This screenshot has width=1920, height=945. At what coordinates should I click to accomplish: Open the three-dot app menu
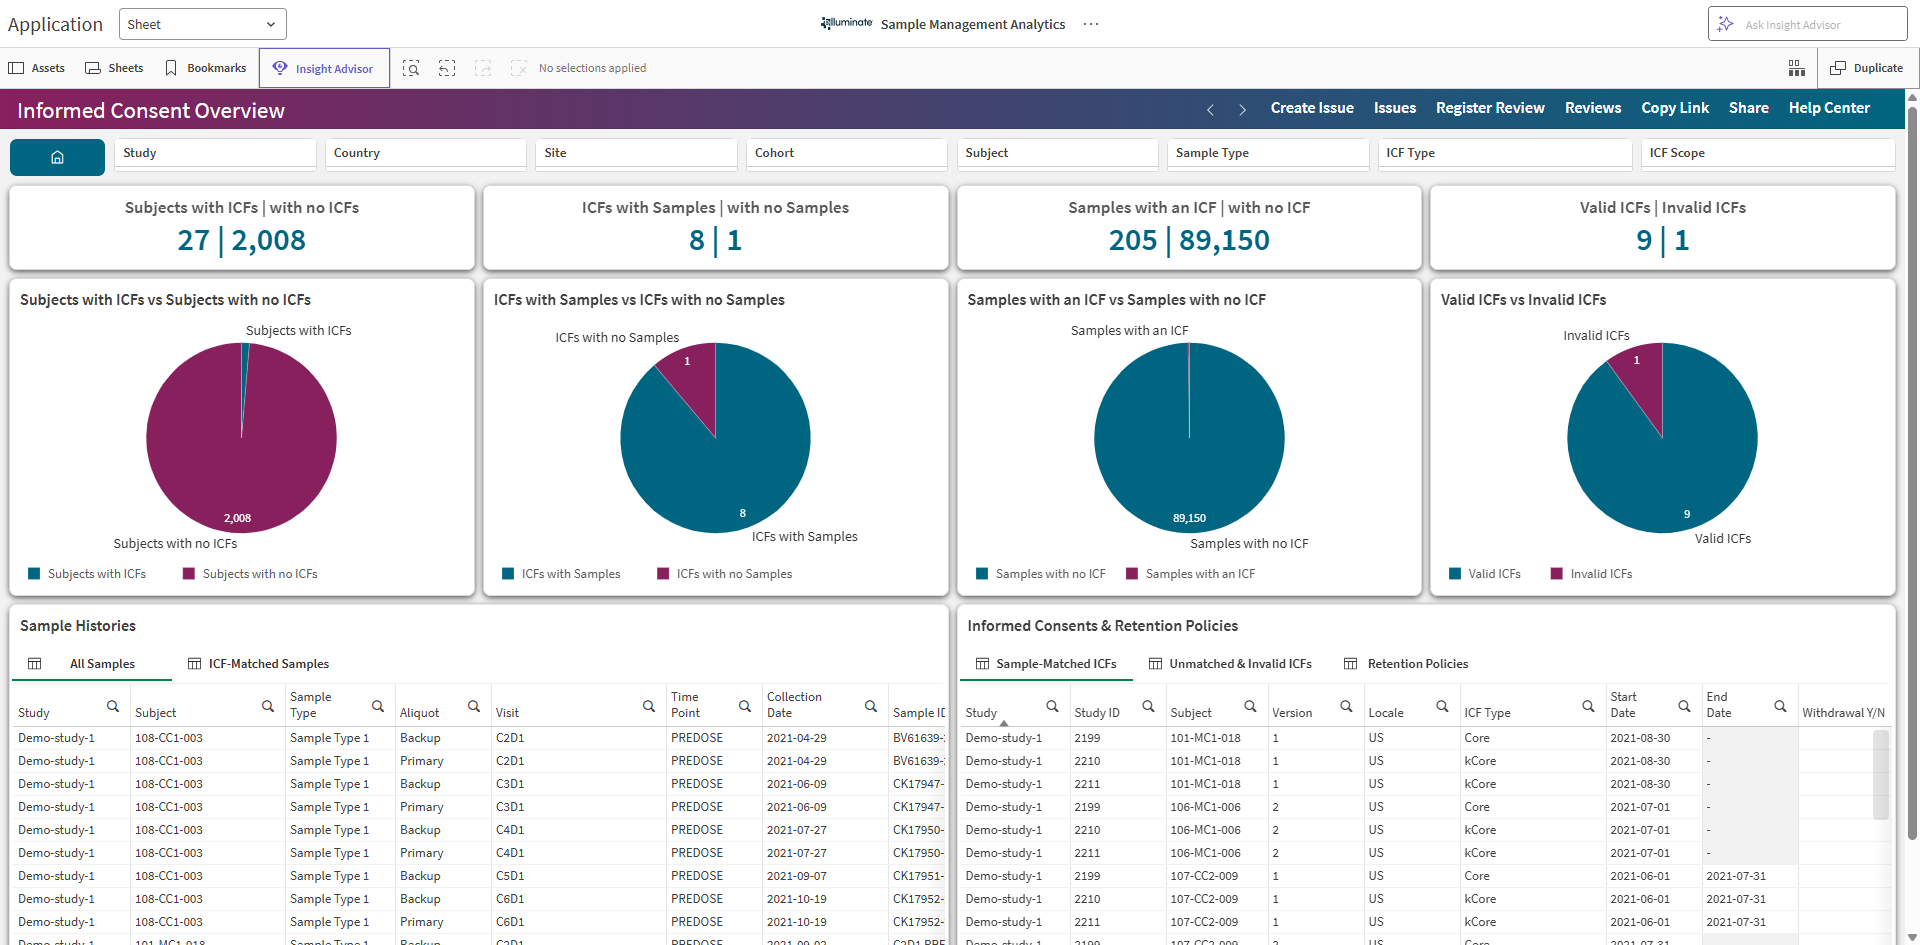click(1091, 24)
